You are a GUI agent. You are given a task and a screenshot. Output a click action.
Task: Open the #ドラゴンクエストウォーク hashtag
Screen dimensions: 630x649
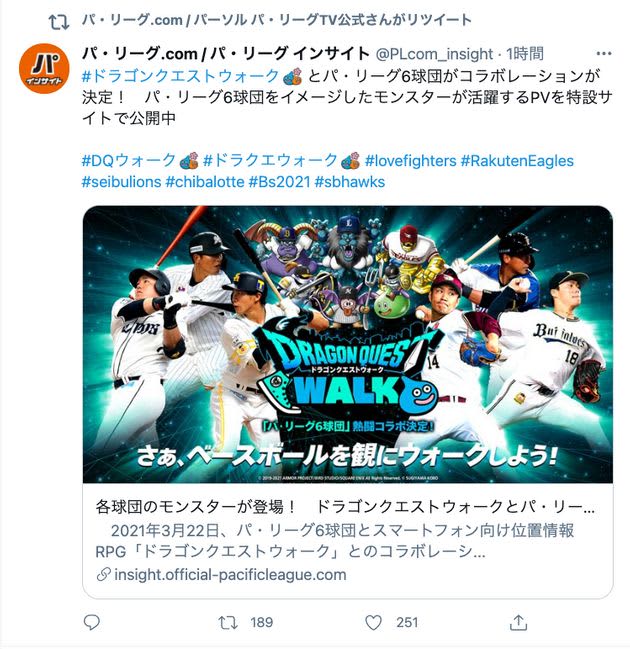coord(180,76)
